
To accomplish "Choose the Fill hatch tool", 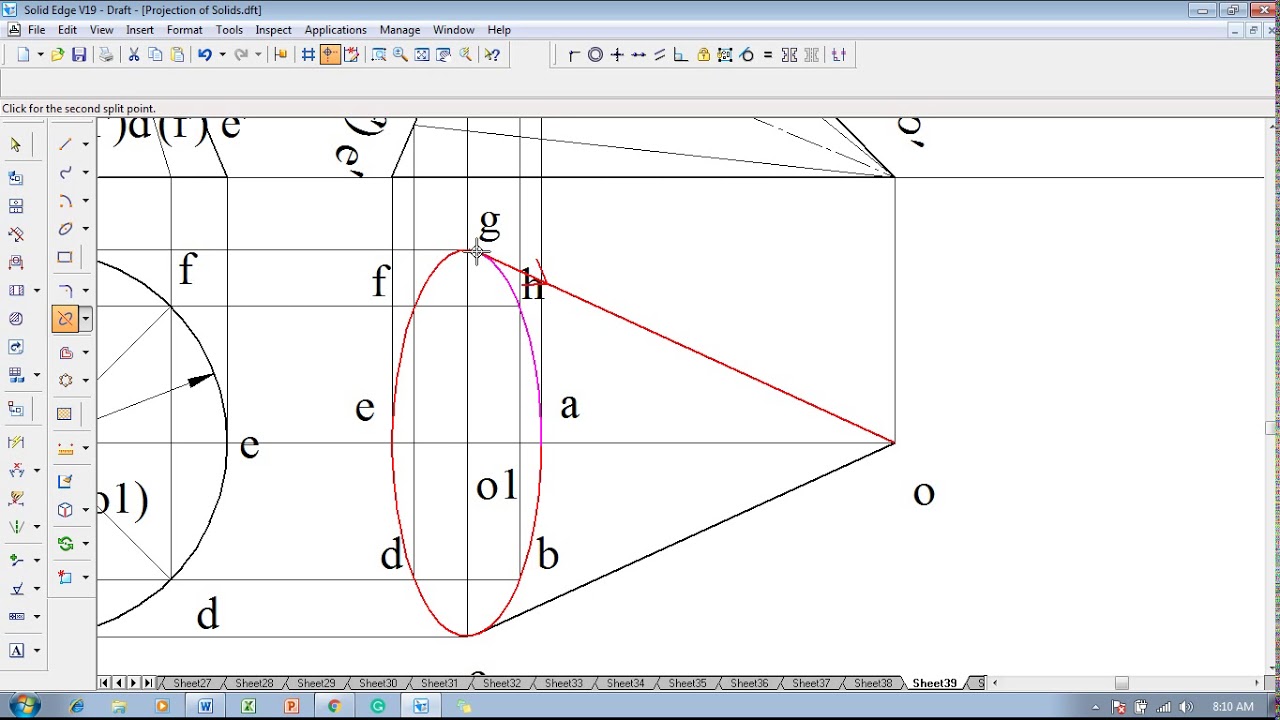I will [65, 414].
